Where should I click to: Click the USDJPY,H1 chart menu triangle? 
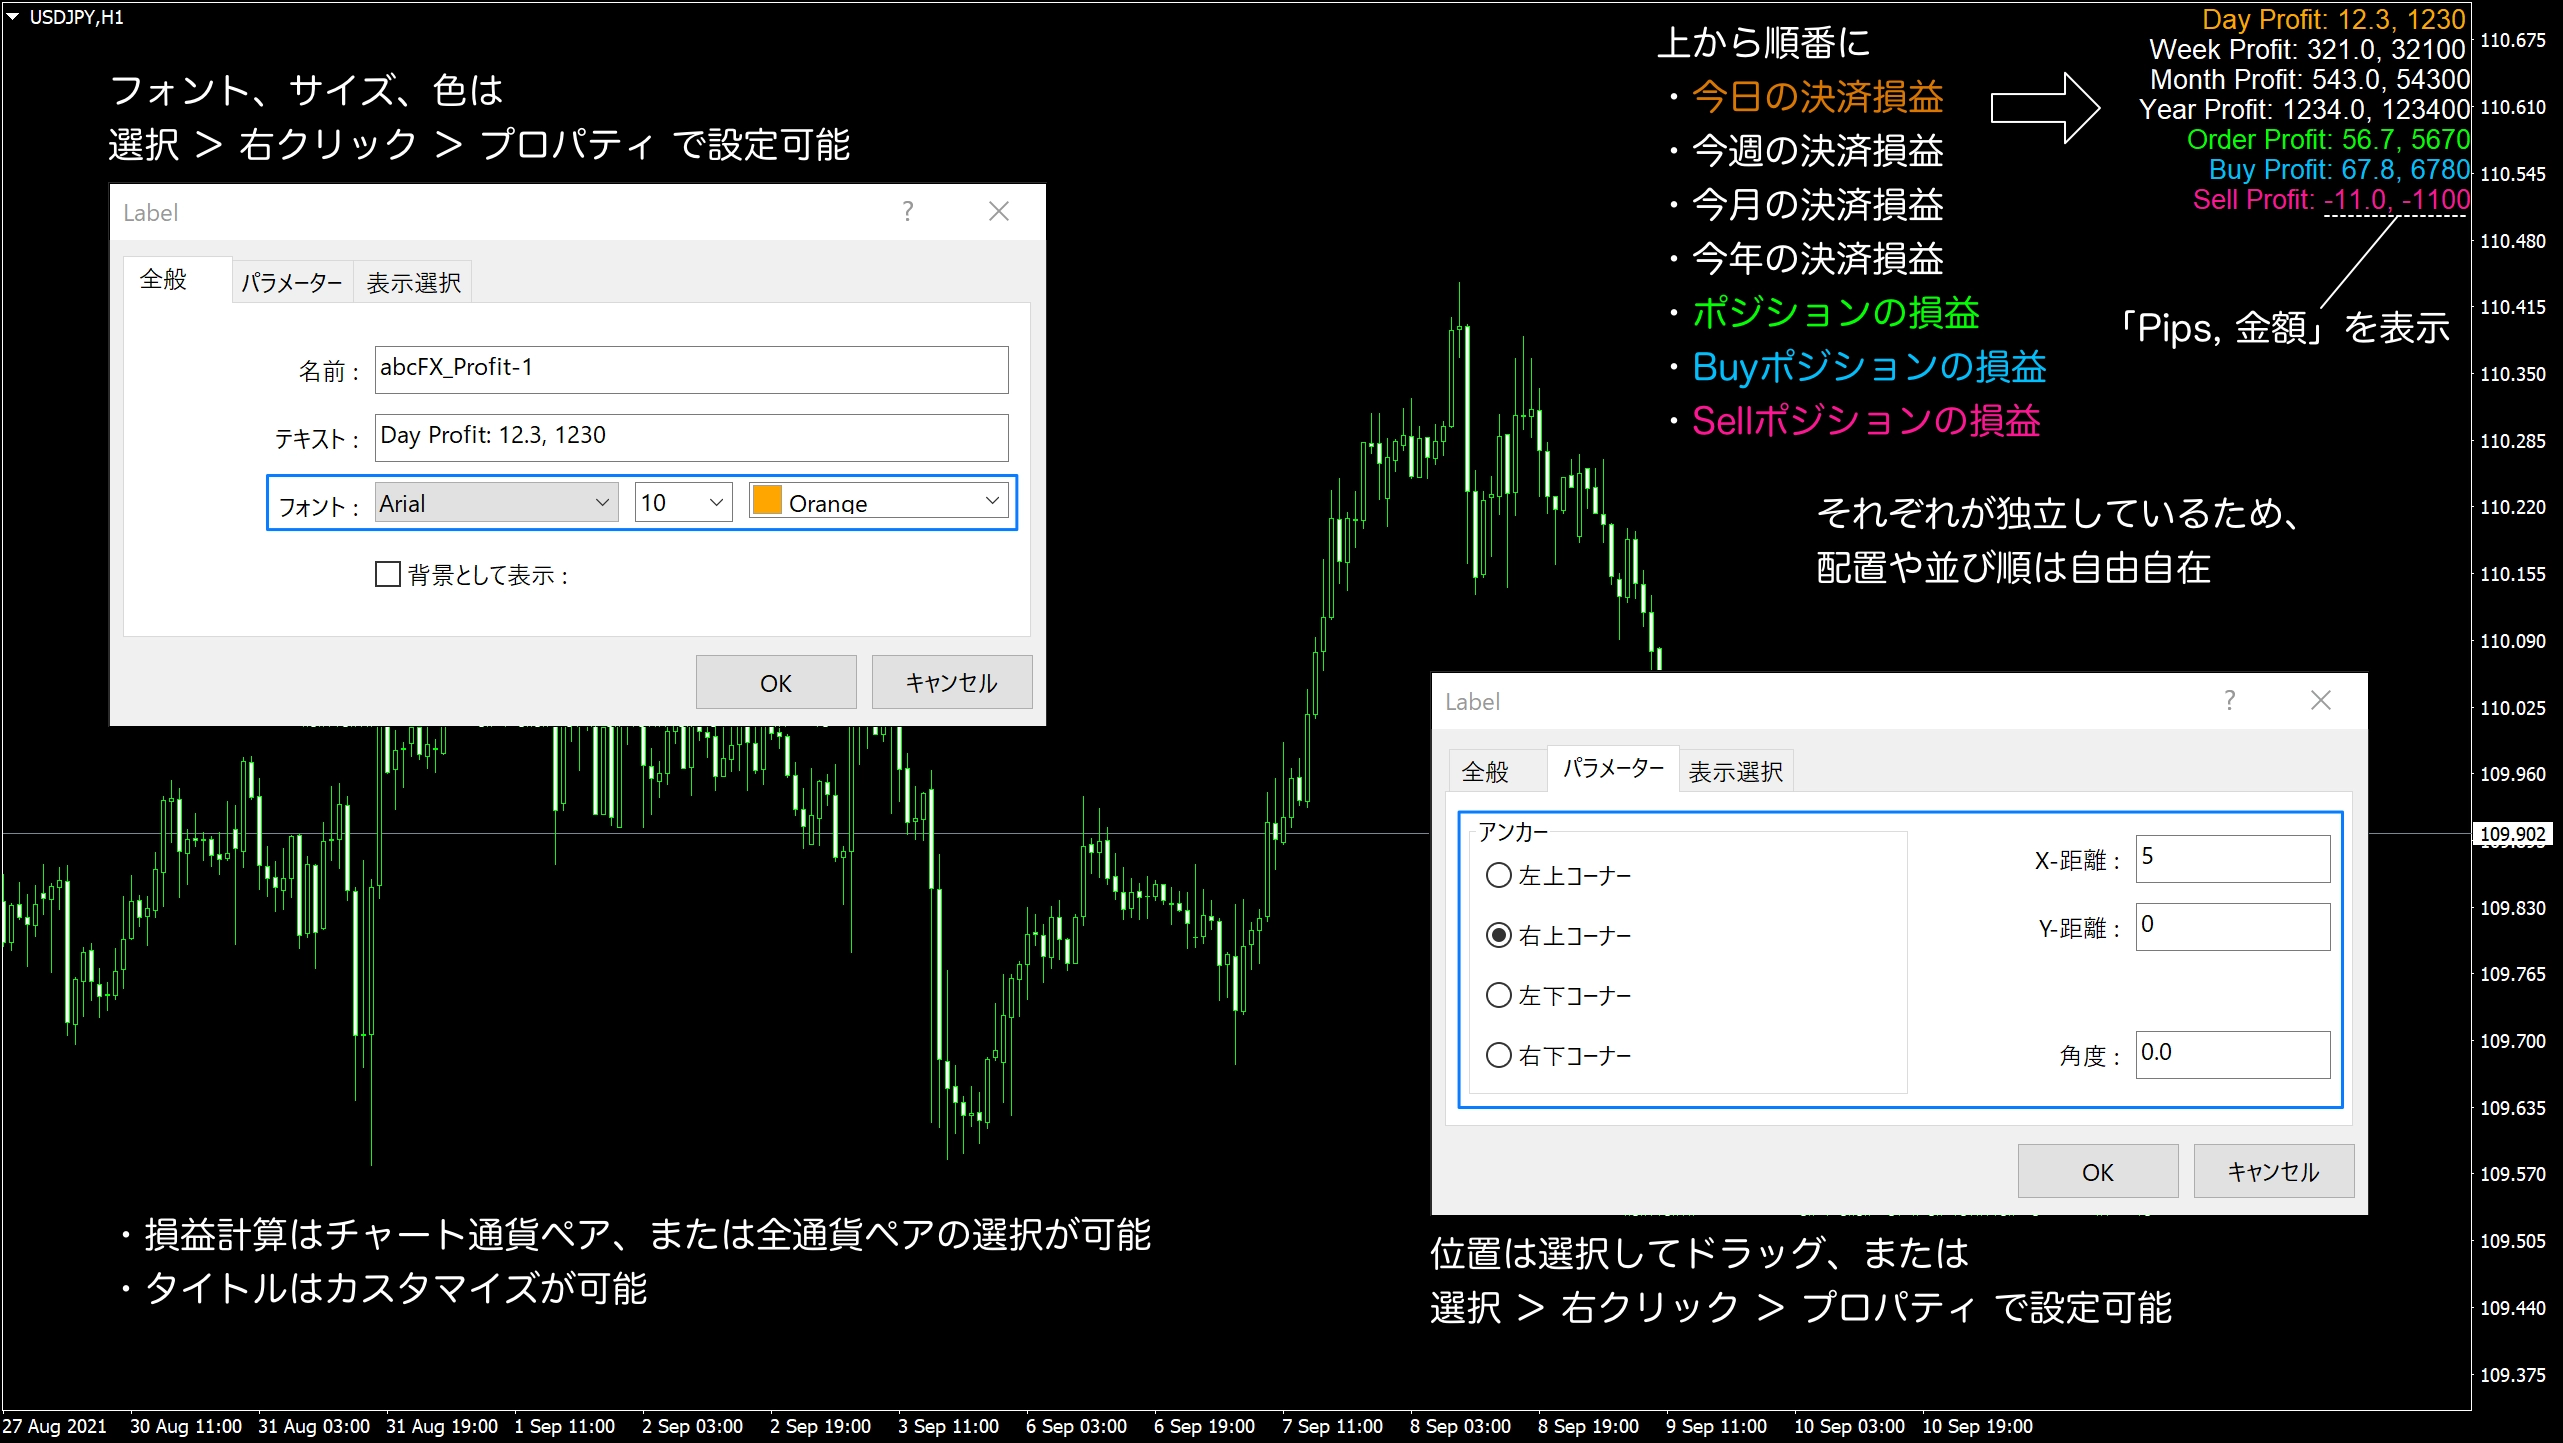point(12,17)
